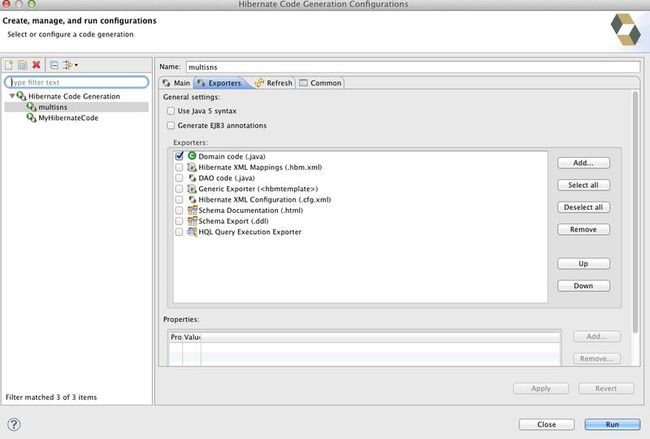Image resolution: width=650 pixels, height=439 pixels.
Task: Check the DAO code (.java) exporter
Action: click(179, 178)
